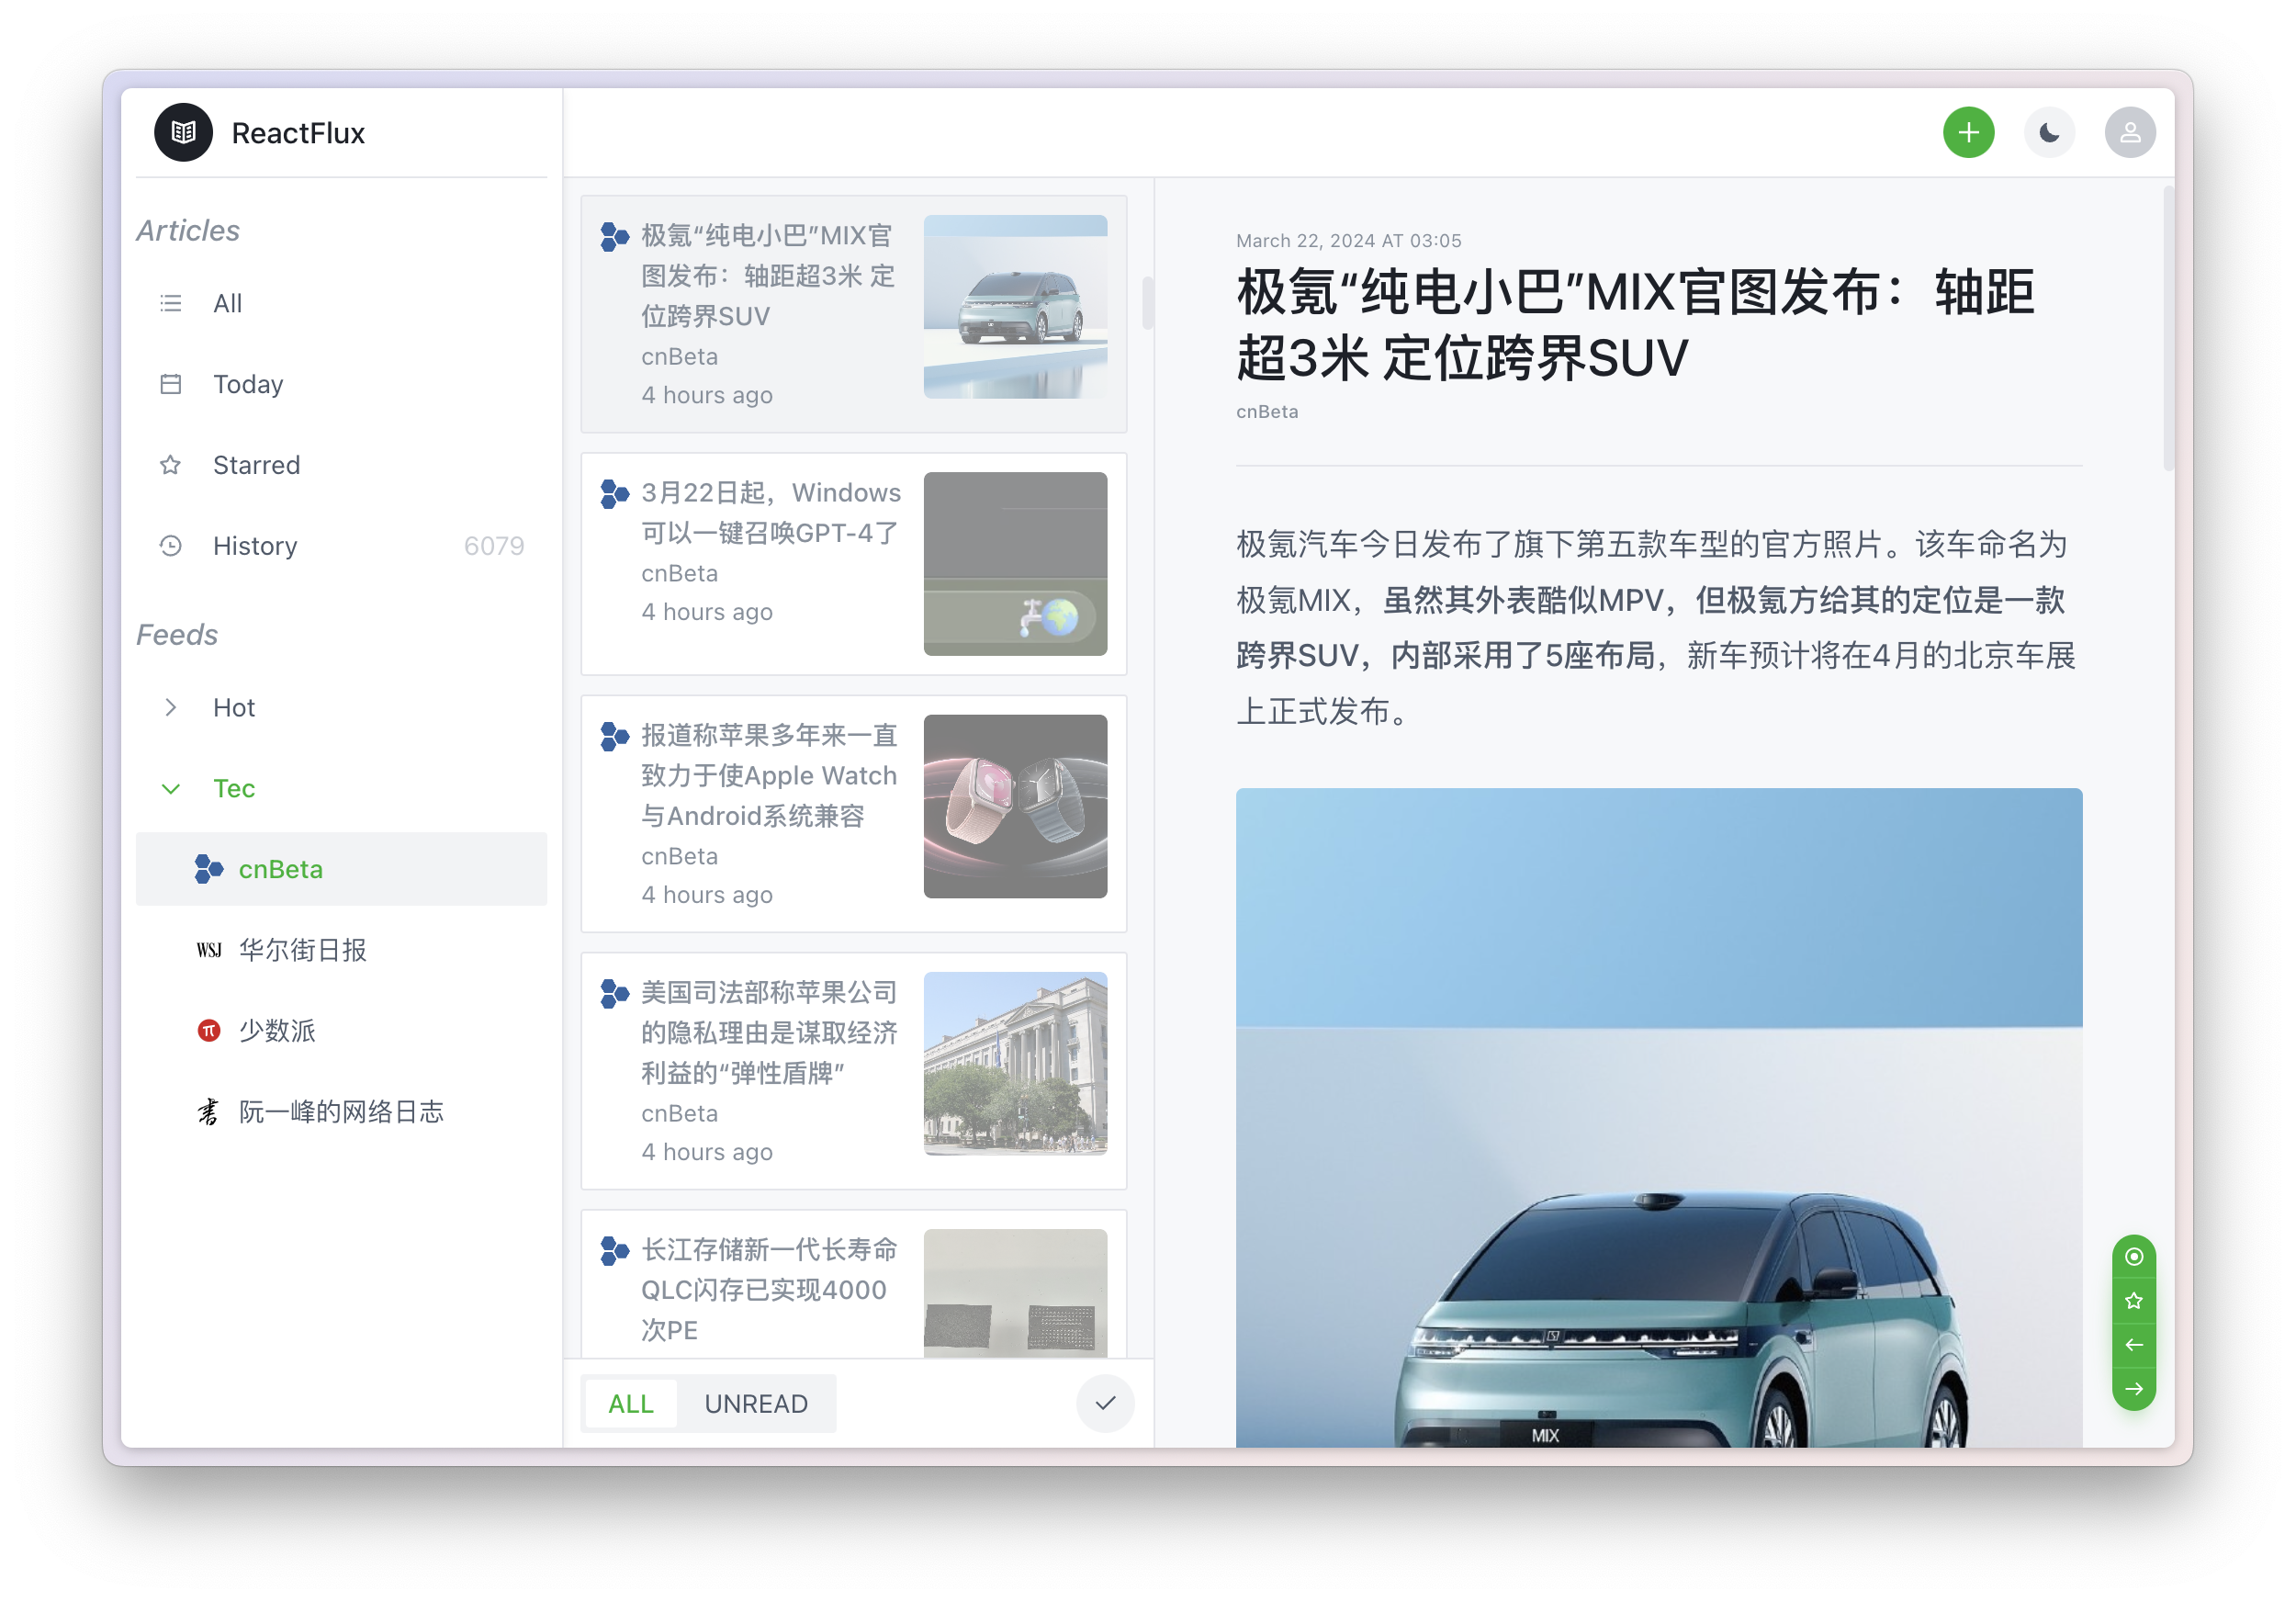The width and height of the screenshot is (2296, 1602).
Task: Click the article list scrollbar handle
Action: 1147,302
